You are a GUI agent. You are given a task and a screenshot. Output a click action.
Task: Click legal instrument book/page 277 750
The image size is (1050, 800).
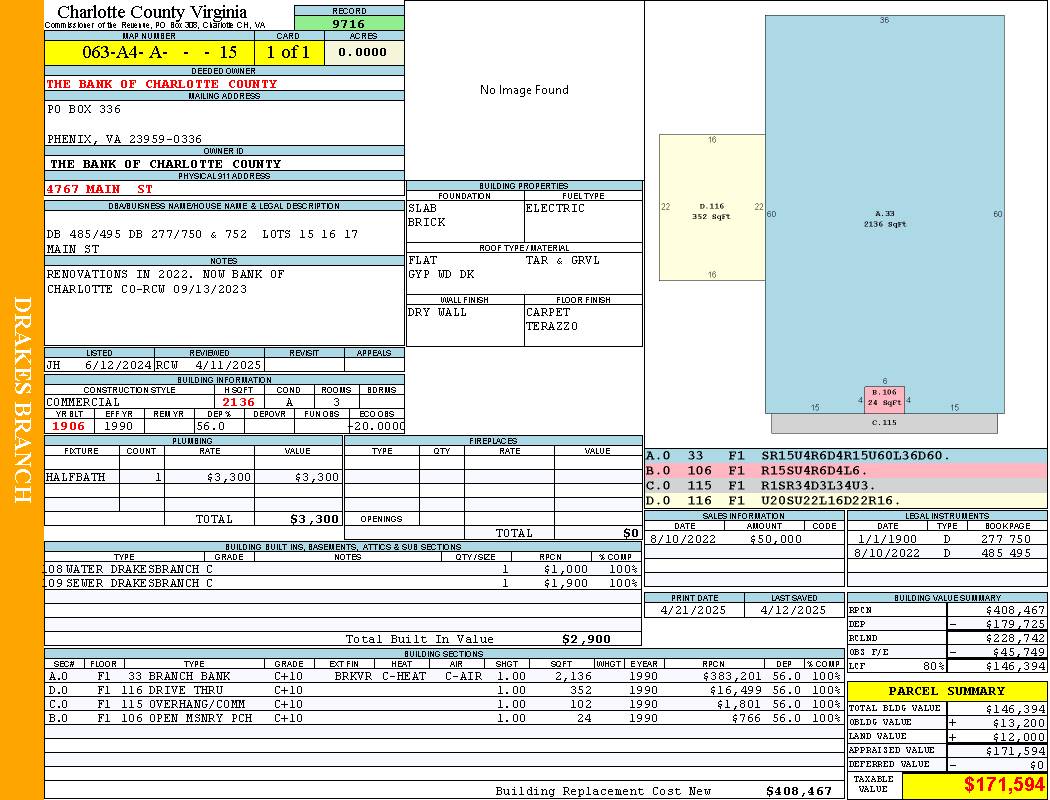point(1006,538)
